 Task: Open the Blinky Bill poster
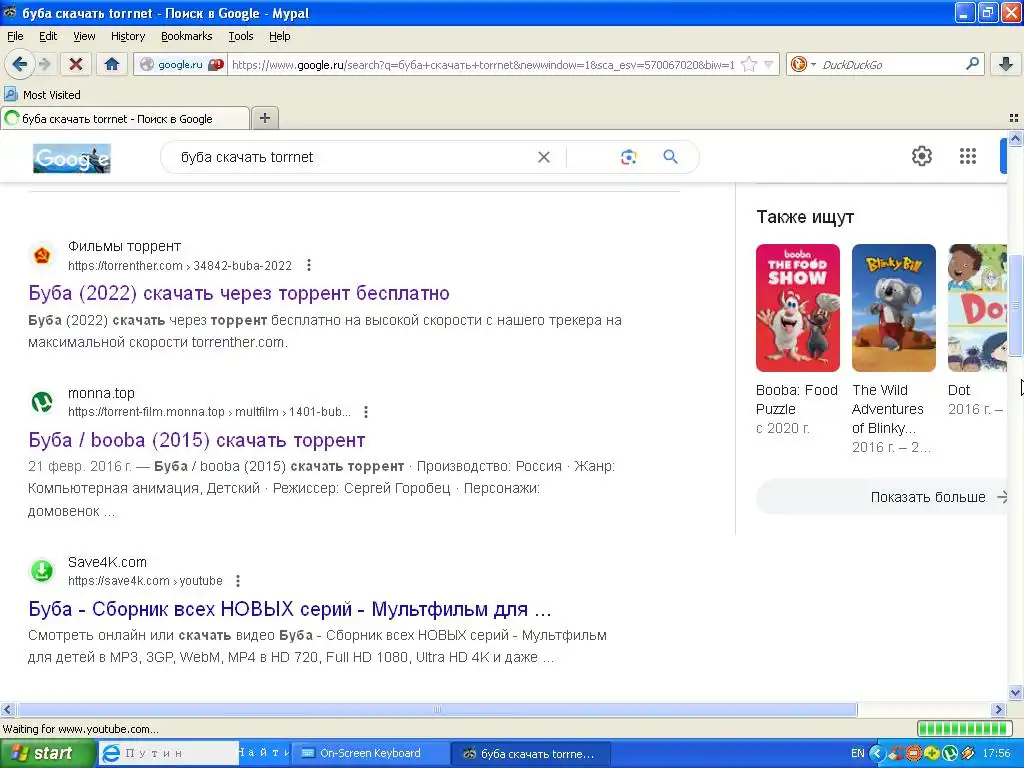click(893, 308)
